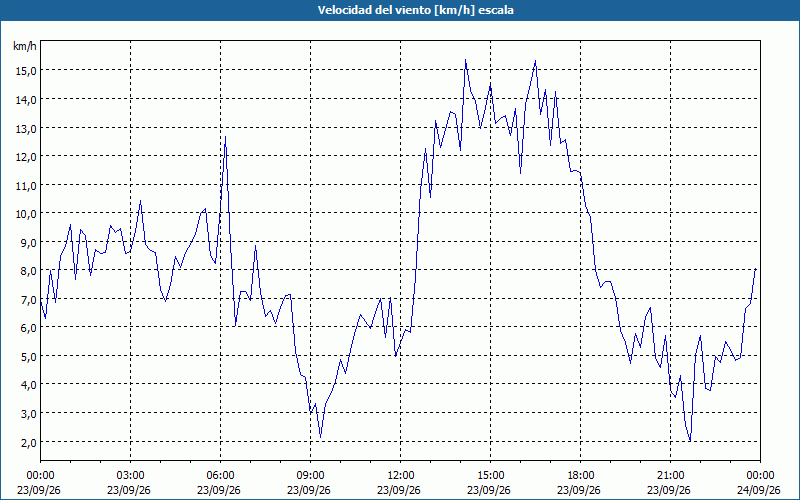The image size is (800, 500).
Task: Click the '14,0' y-axis value
Action: pos(26,99)
